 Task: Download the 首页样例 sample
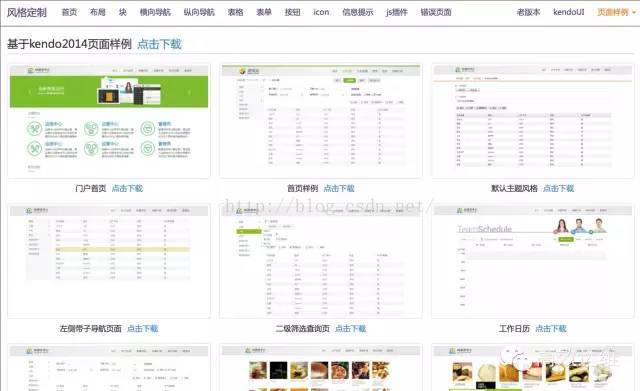[339, 188]
